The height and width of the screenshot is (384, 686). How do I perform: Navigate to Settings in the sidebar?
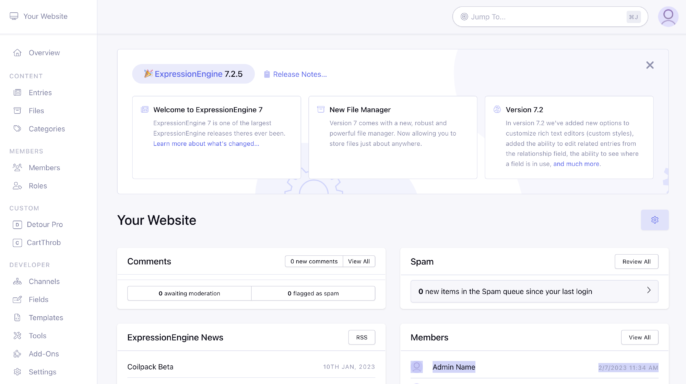42,372
